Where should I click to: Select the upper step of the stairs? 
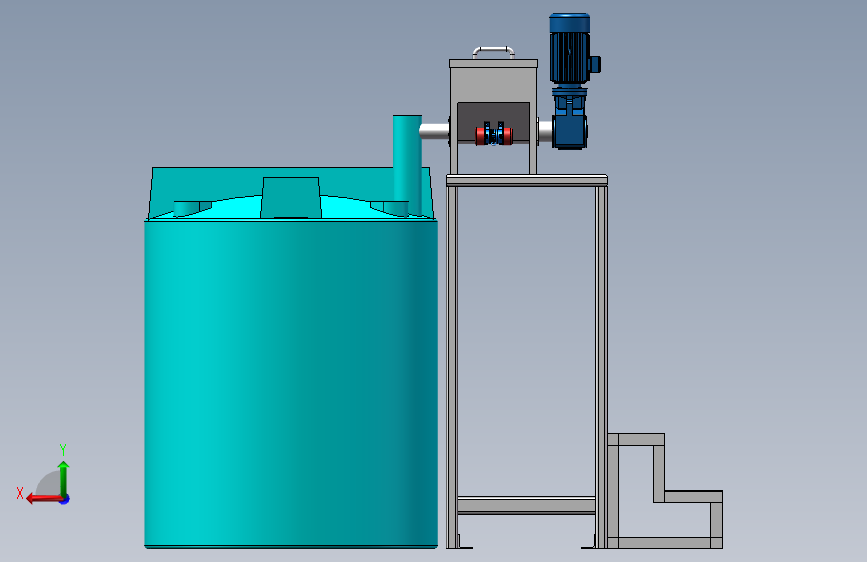[636, 440]
